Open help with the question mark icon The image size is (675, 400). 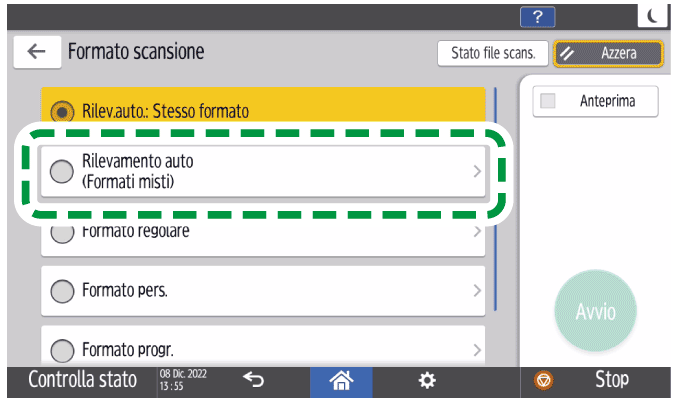(x=537, y=17)
